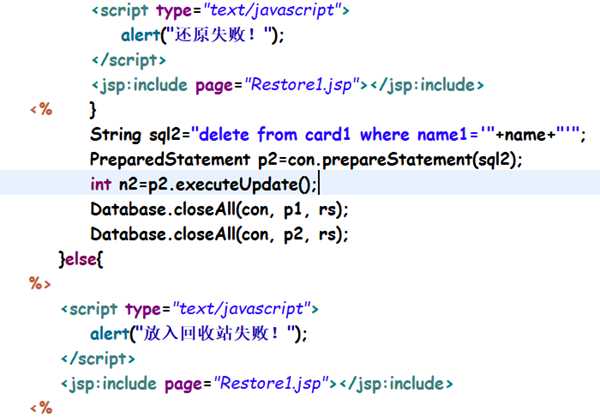Click "prepareStatement(sql2)" method call

(x=418, y=160)
